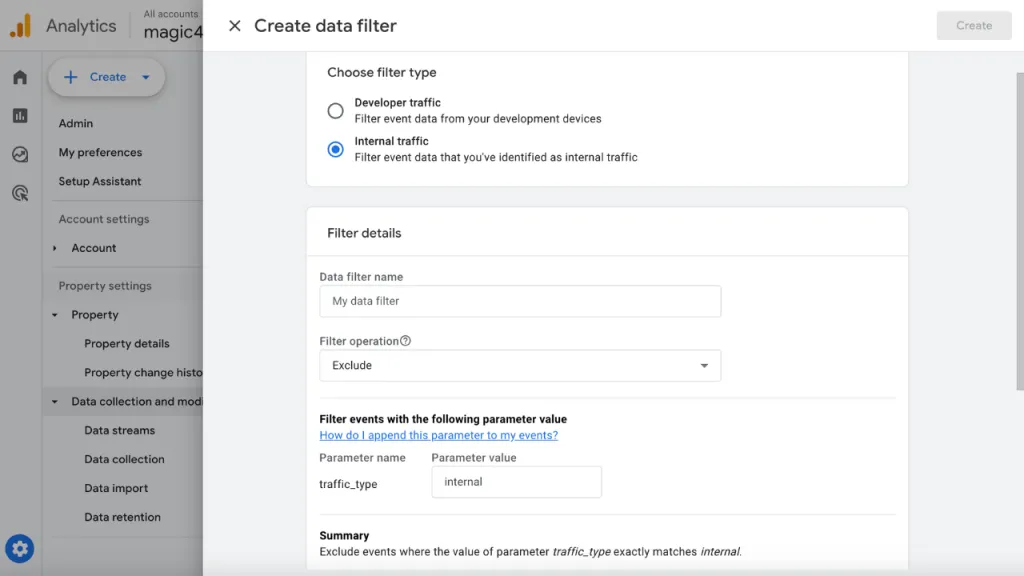The image size is (1024, 576).
Task: Click the 'traffic_type' parameter name text
Action: click(348, 484)
